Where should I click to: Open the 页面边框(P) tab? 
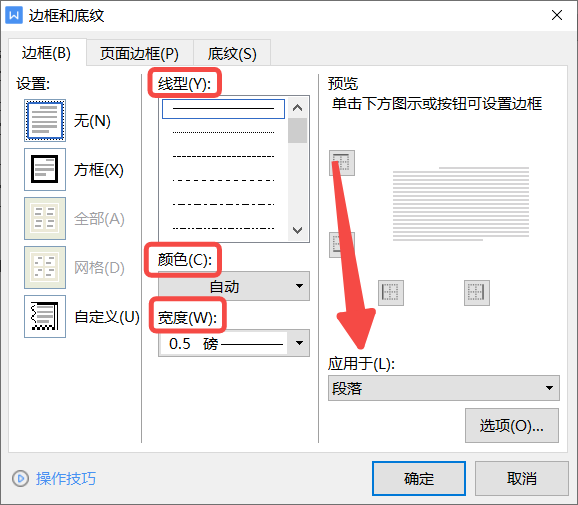tap(139, 54)
